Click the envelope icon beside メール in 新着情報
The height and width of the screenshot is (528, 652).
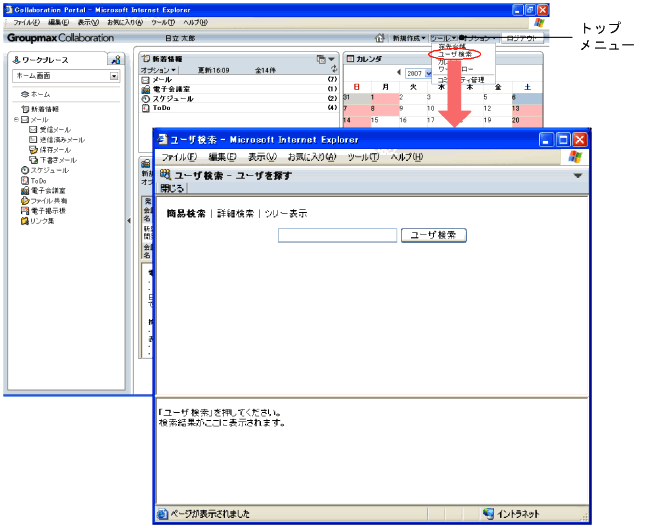pos(146,79)
